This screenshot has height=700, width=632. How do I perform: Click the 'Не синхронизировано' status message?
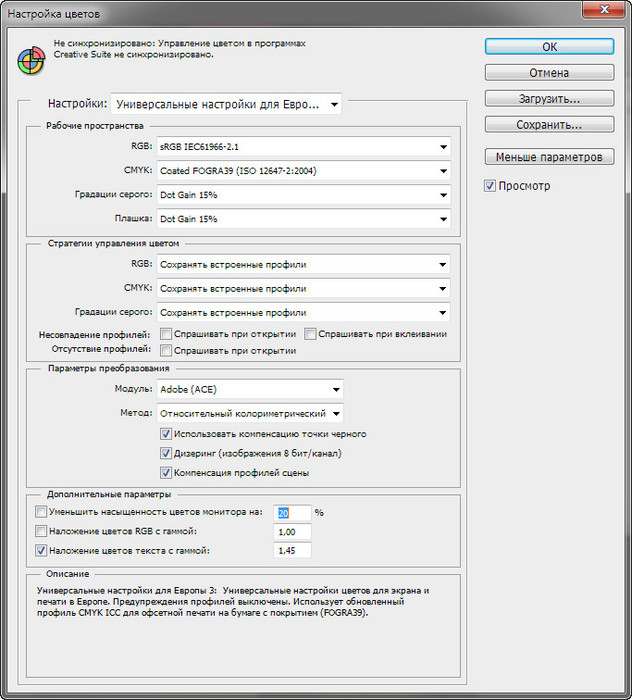(179, 49)
